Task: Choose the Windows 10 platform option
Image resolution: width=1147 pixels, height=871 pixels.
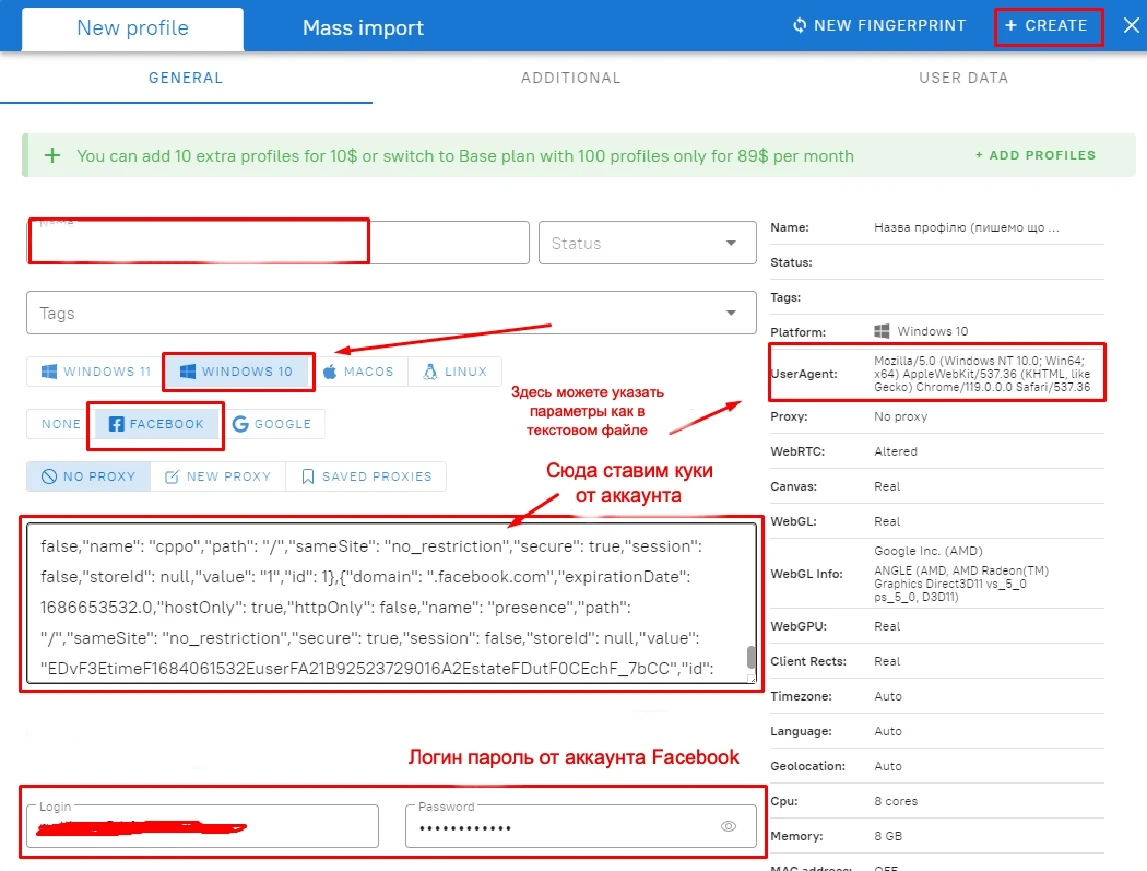Action: pos(237,372)
